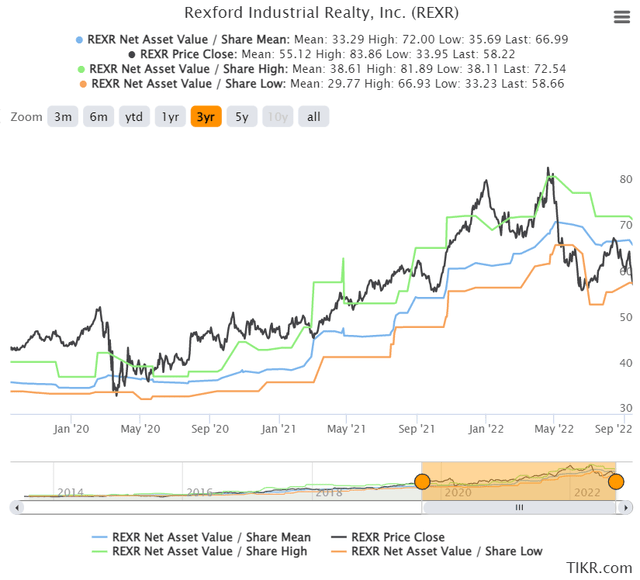Screen dimensions: 640x580
Task: Choose the 1yr zoom option
Action: coord(171,117)
